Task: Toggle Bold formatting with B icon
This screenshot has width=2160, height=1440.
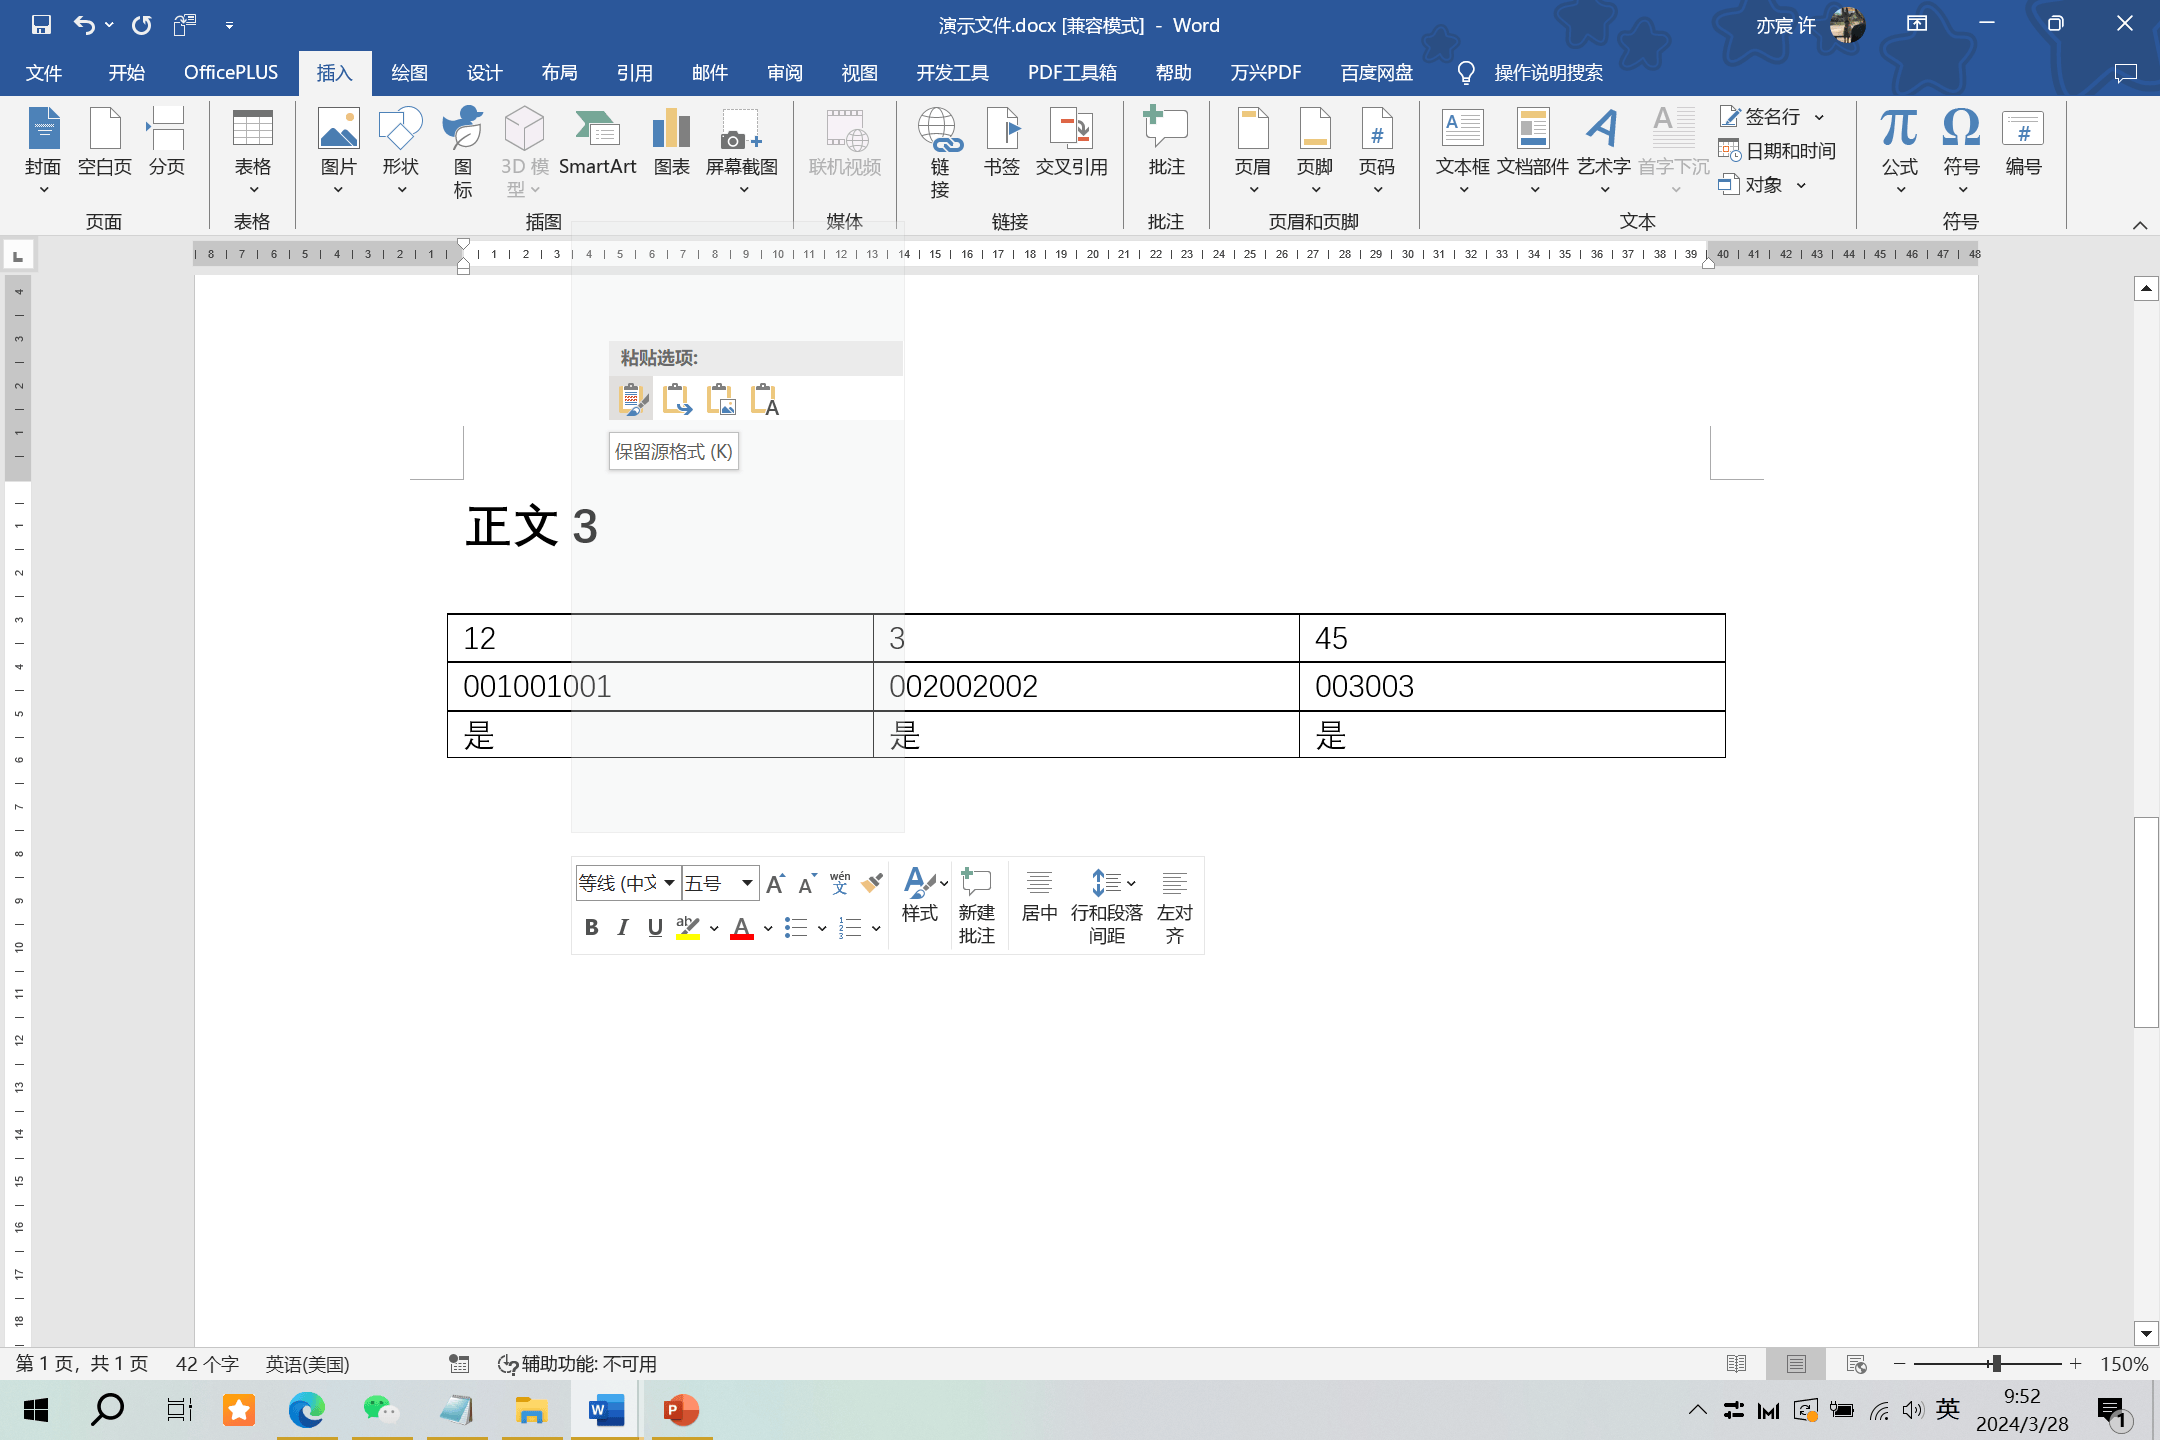Action: coord(591,926)
